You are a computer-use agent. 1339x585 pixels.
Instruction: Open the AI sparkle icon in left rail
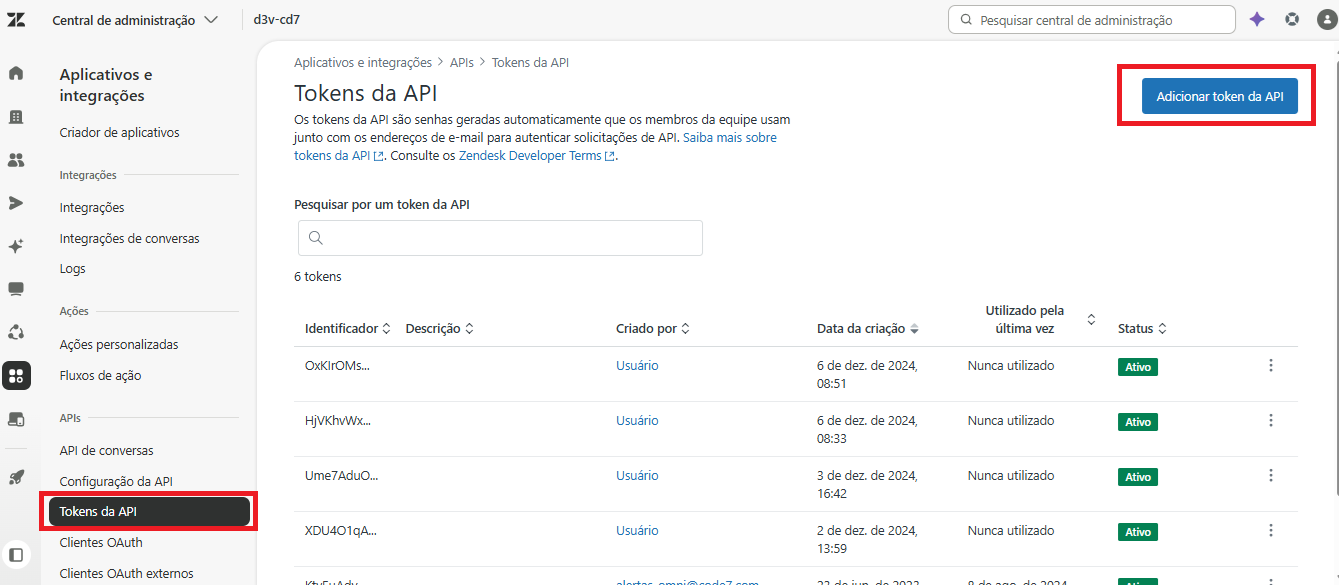[x=16, y=246]
